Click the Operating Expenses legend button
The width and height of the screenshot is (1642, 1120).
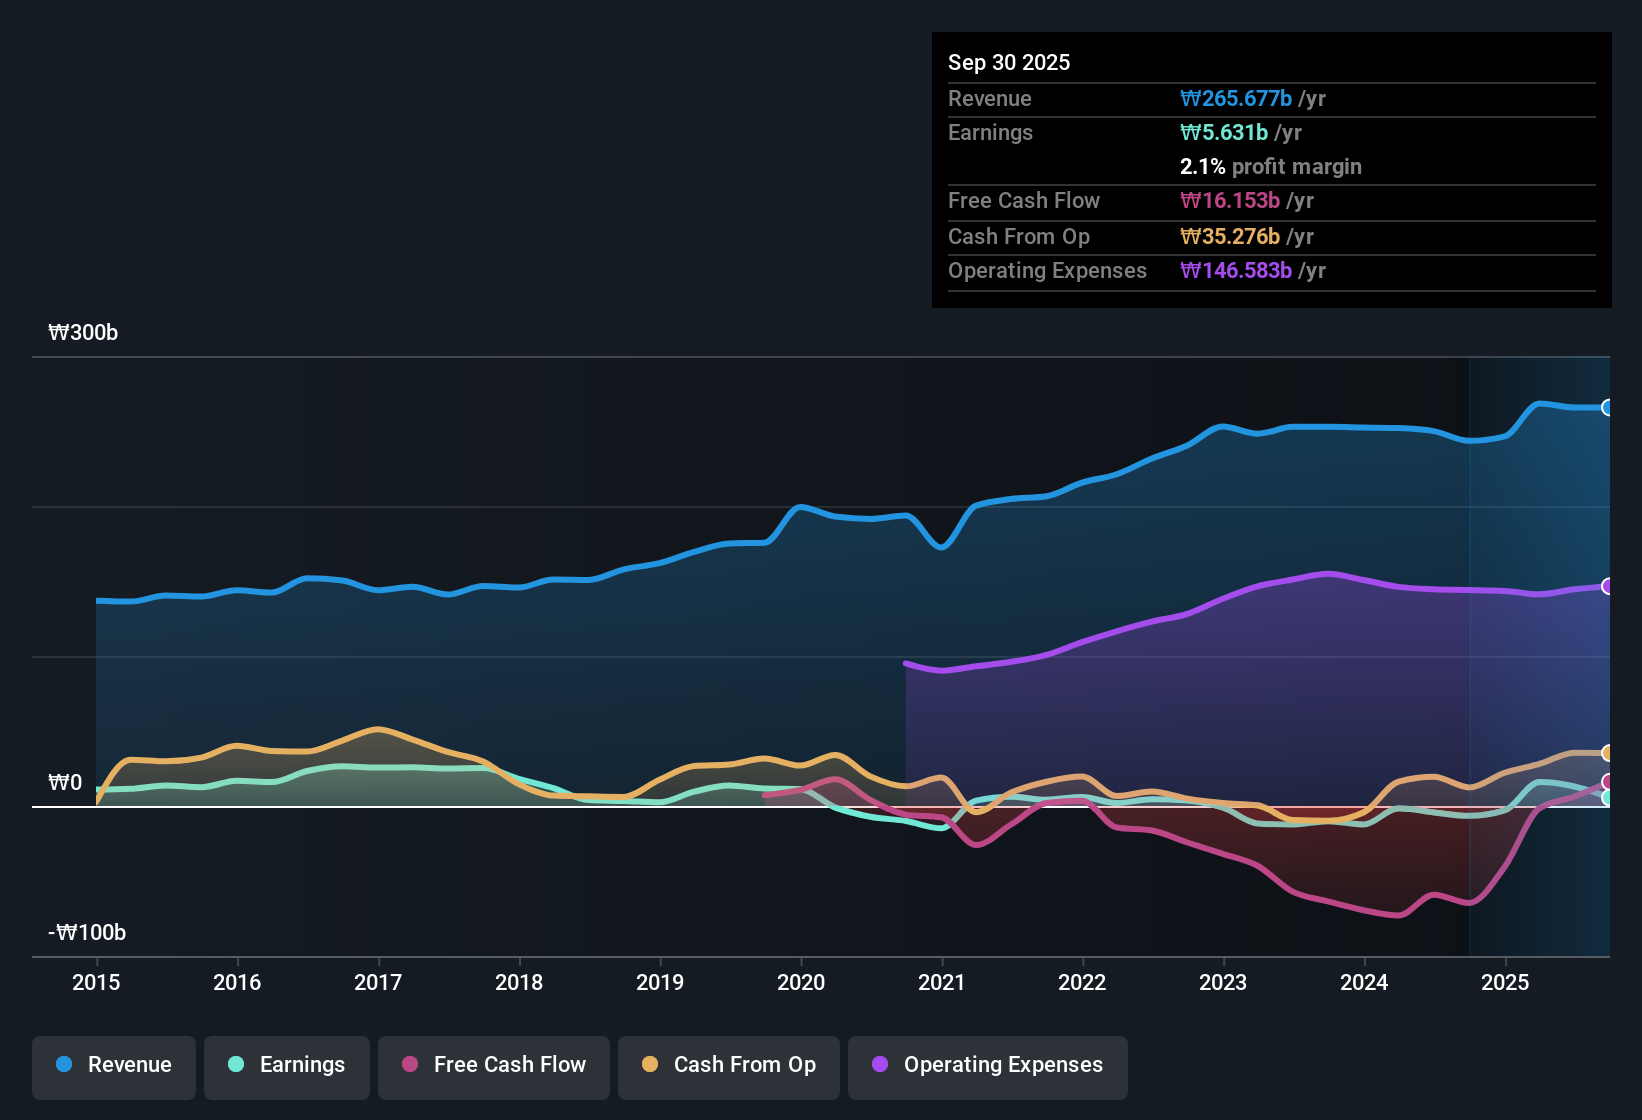(x=987, y=1065)
